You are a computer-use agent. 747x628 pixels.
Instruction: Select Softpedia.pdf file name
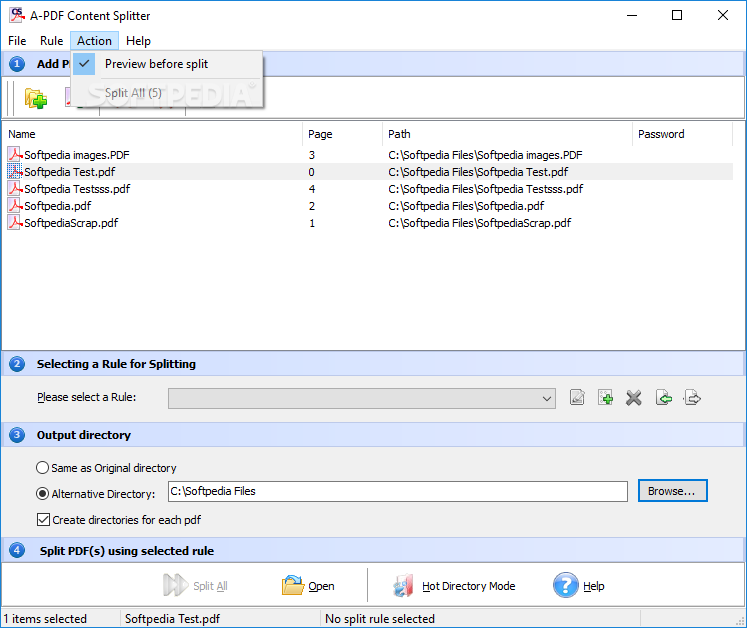pyautogui.click(x=58, y=206)
